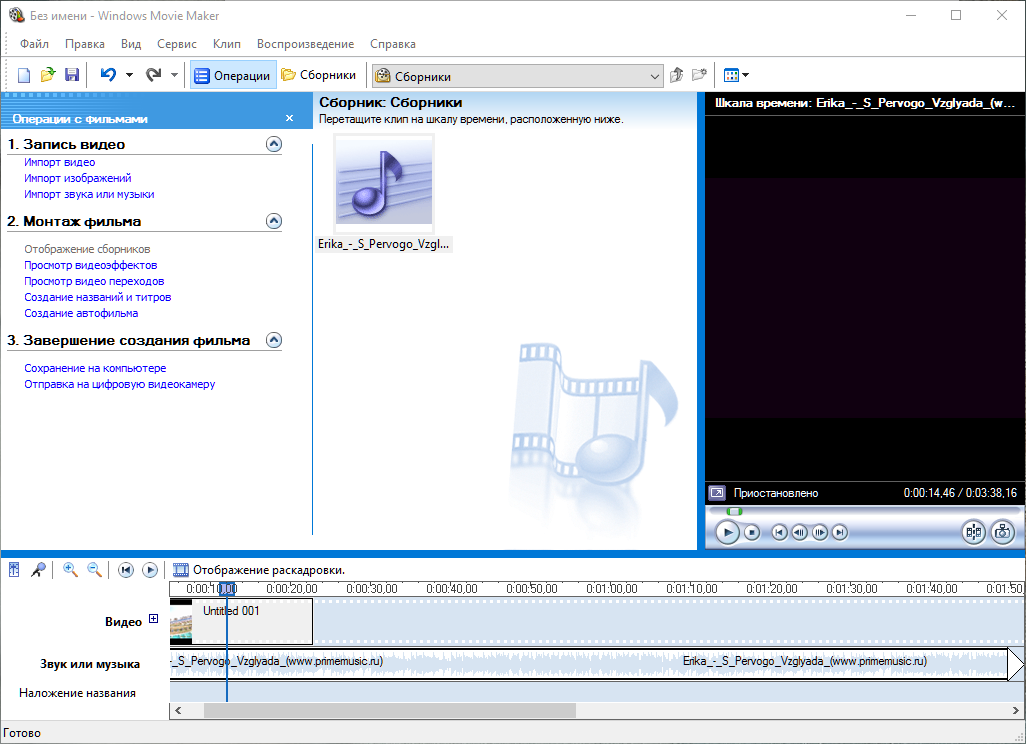Play the timeline in preview monitor
The width and height of the screenshot is (1026, 744).
pos(727,533)
